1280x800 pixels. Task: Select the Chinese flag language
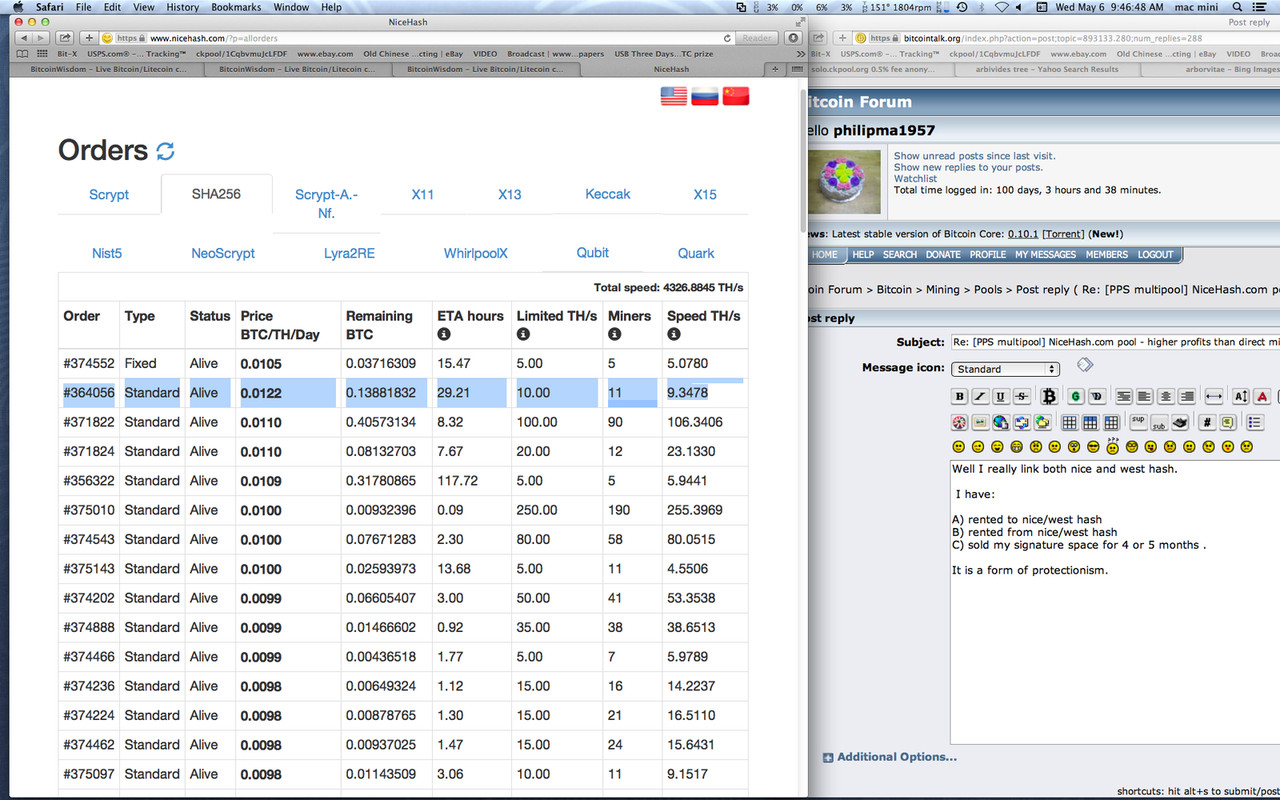(736, 96)
